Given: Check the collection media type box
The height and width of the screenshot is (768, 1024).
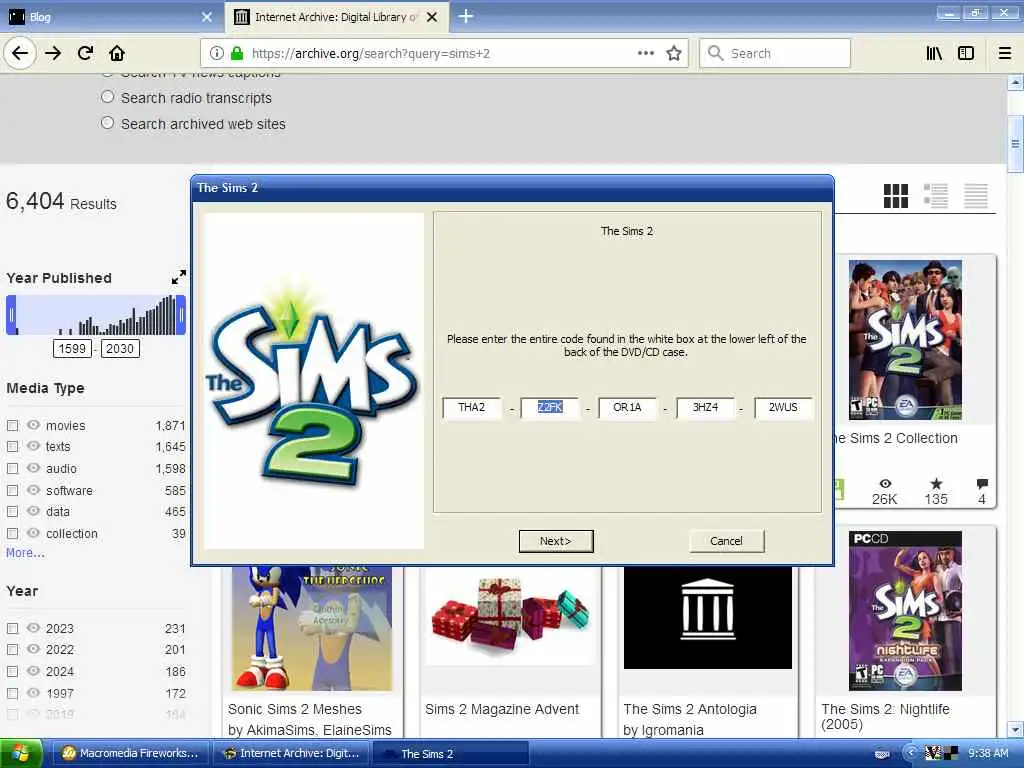Looking at the screenshot, I should (x=12, y=534).
